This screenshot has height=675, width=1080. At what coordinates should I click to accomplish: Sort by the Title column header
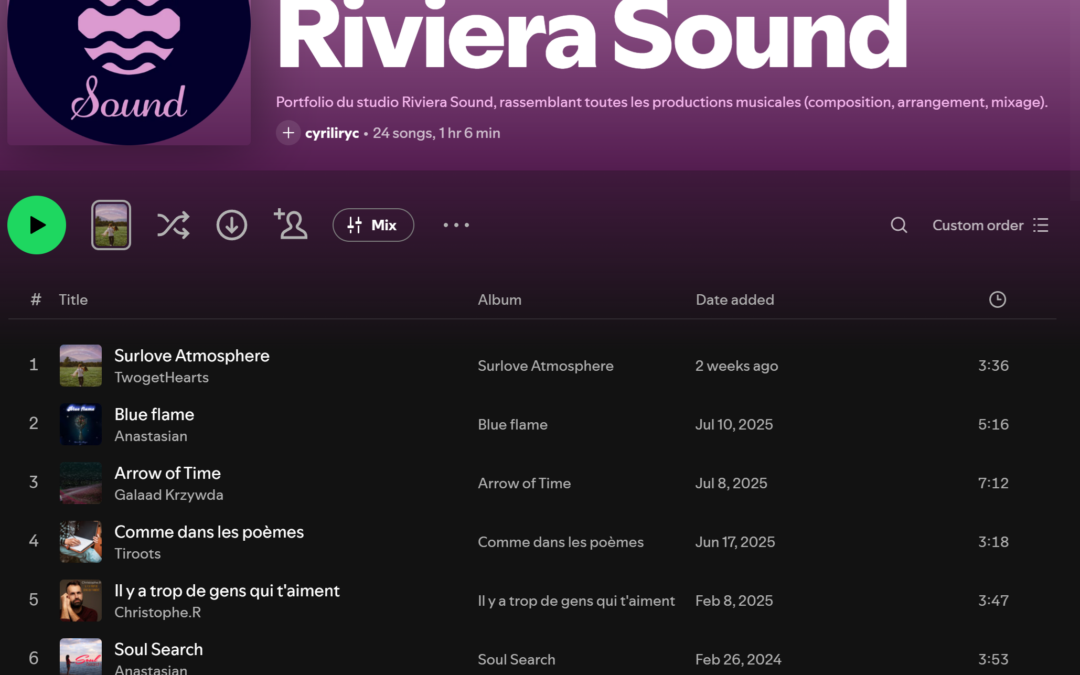[73, 300]
